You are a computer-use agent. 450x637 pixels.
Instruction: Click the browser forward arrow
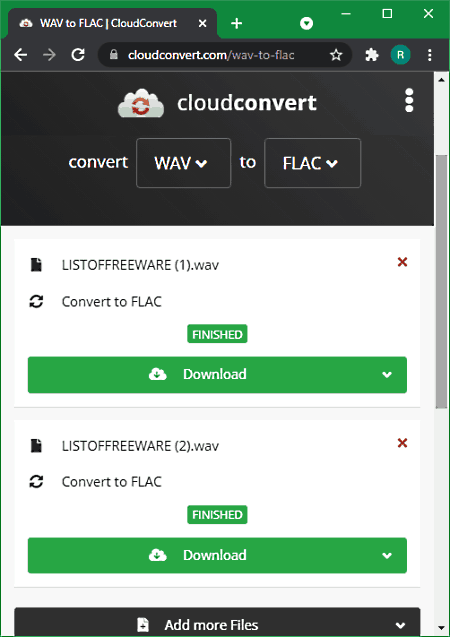[x=49, y=55]
